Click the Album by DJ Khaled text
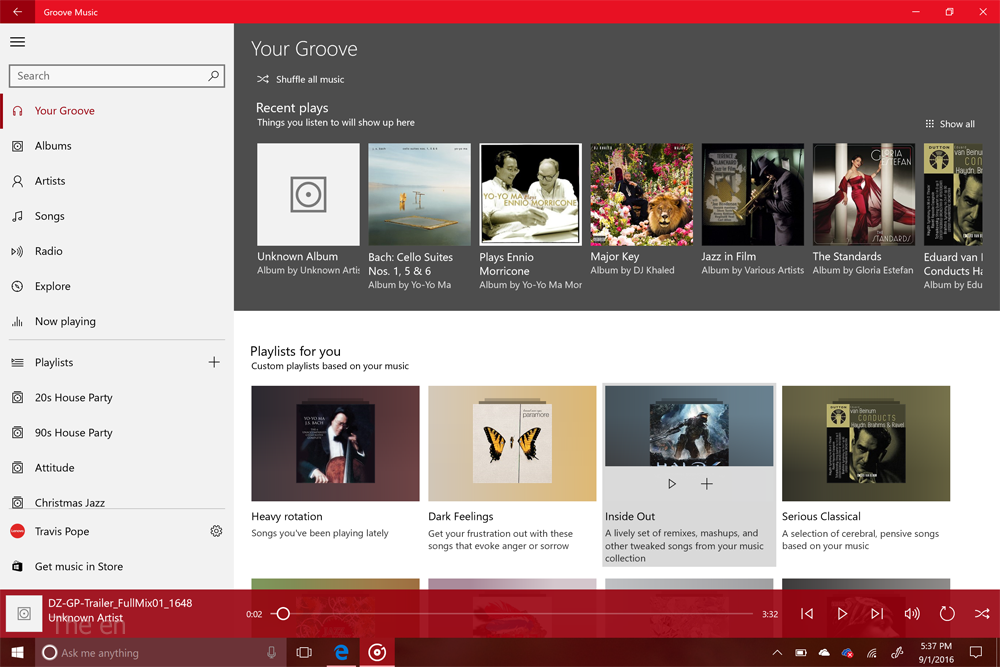 tap(632, 270)
